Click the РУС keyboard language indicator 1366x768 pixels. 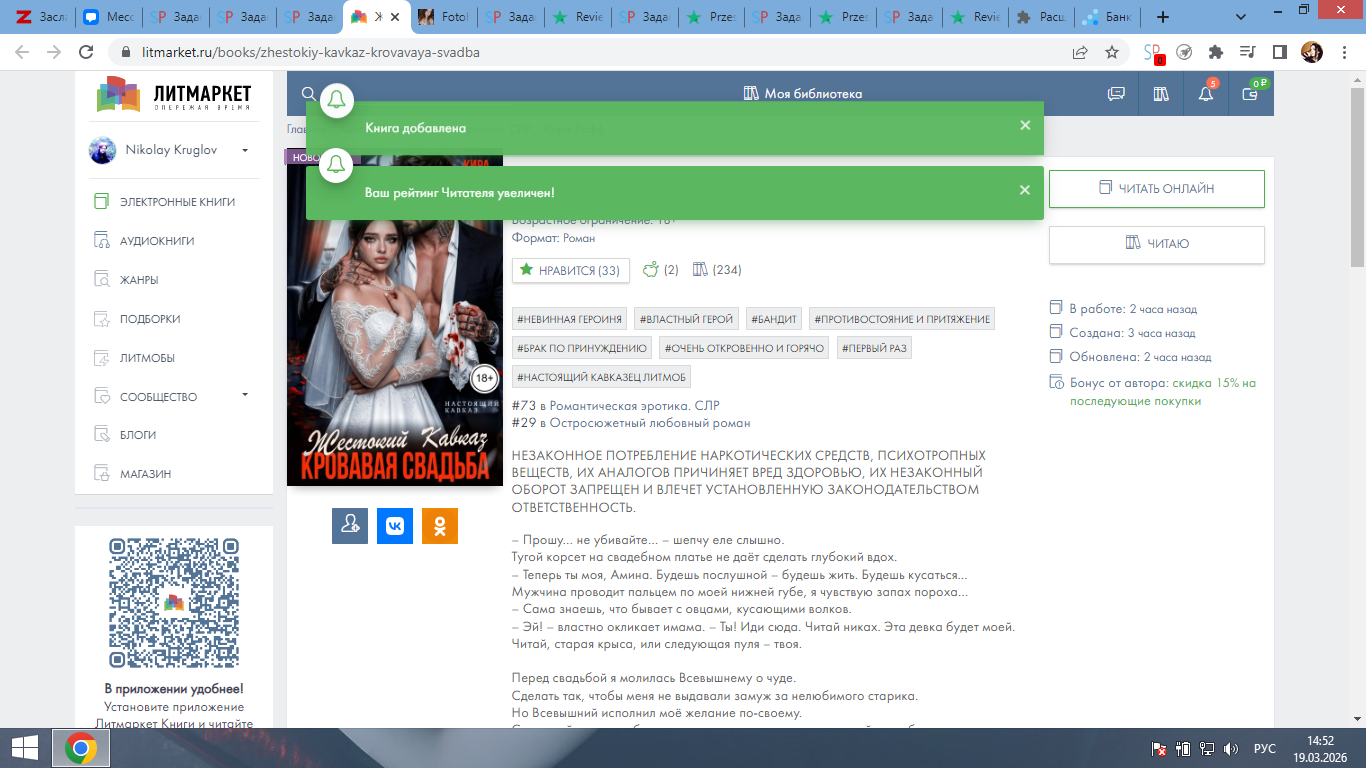(x=1265, y=748)
